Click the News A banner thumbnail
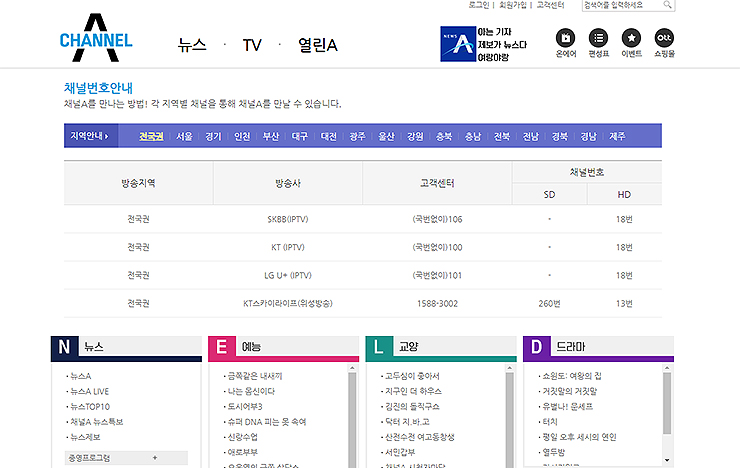The width and height of the screenshot is (740, 468). pyautogui.click(x=458, y=44)
